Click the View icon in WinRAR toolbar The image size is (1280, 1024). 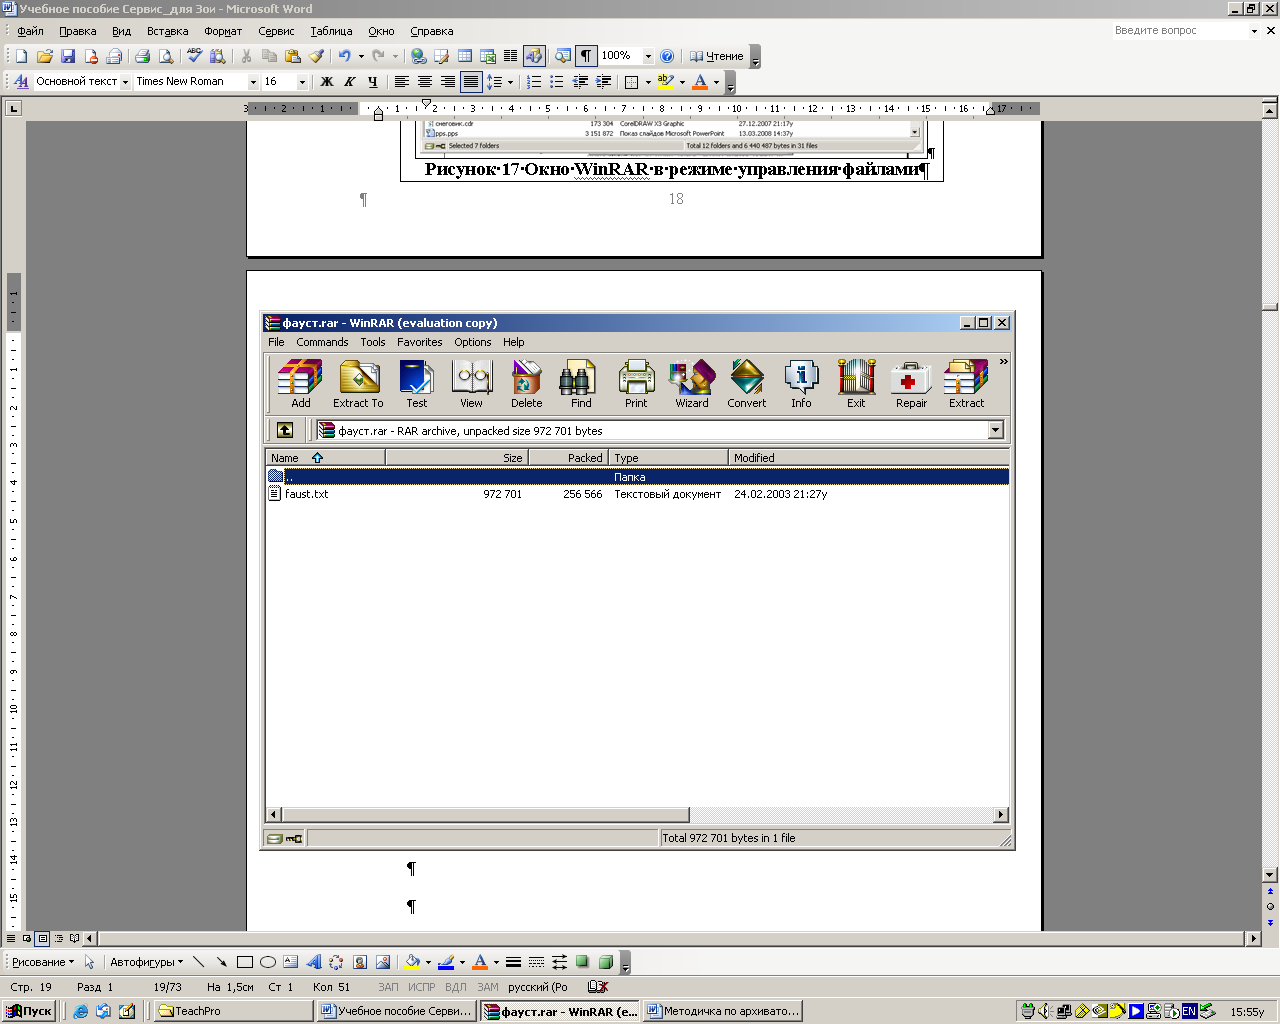click(x=471, y=384)
